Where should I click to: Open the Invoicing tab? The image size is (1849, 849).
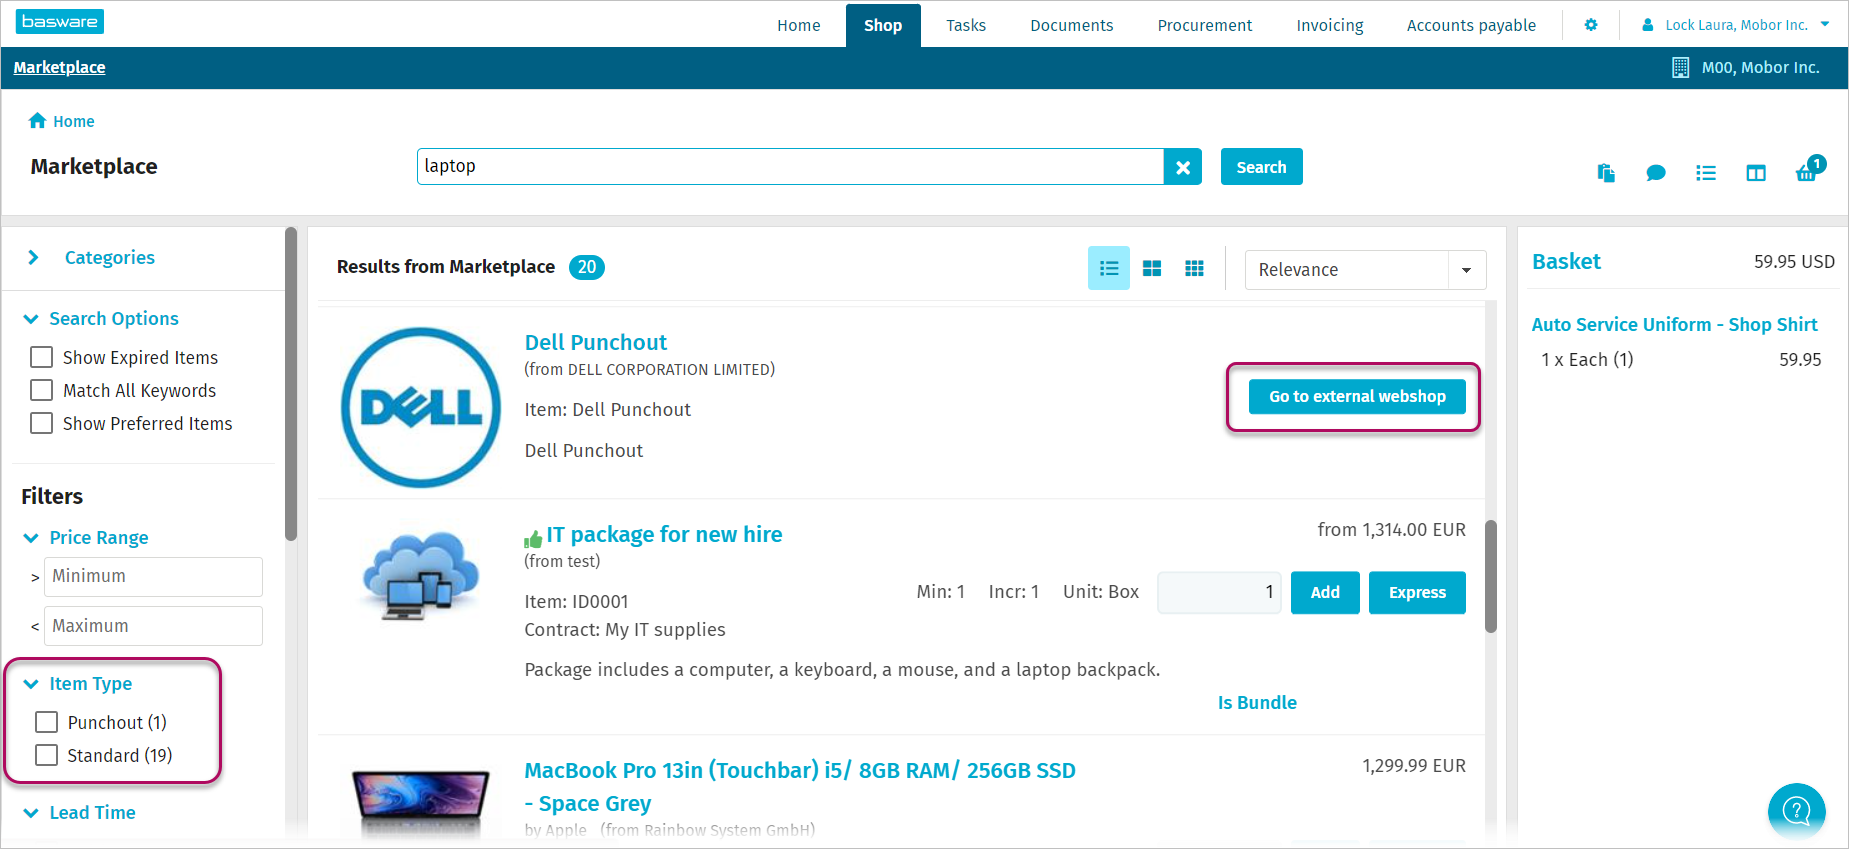point(1330,26)
